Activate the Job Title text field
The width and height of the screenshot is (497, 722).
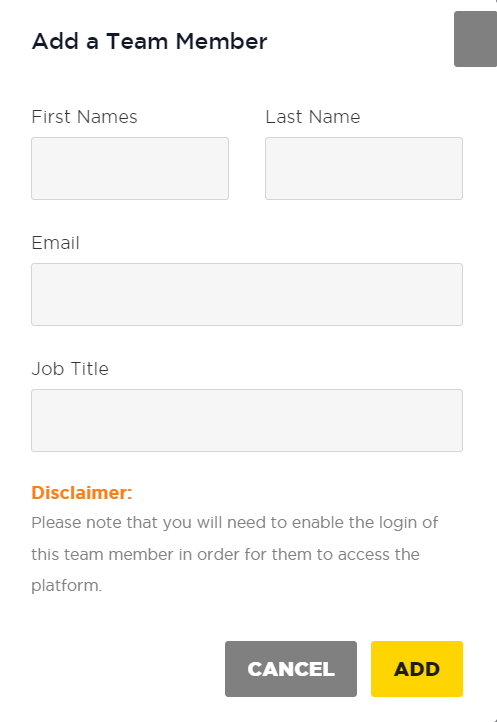(247, 420)
